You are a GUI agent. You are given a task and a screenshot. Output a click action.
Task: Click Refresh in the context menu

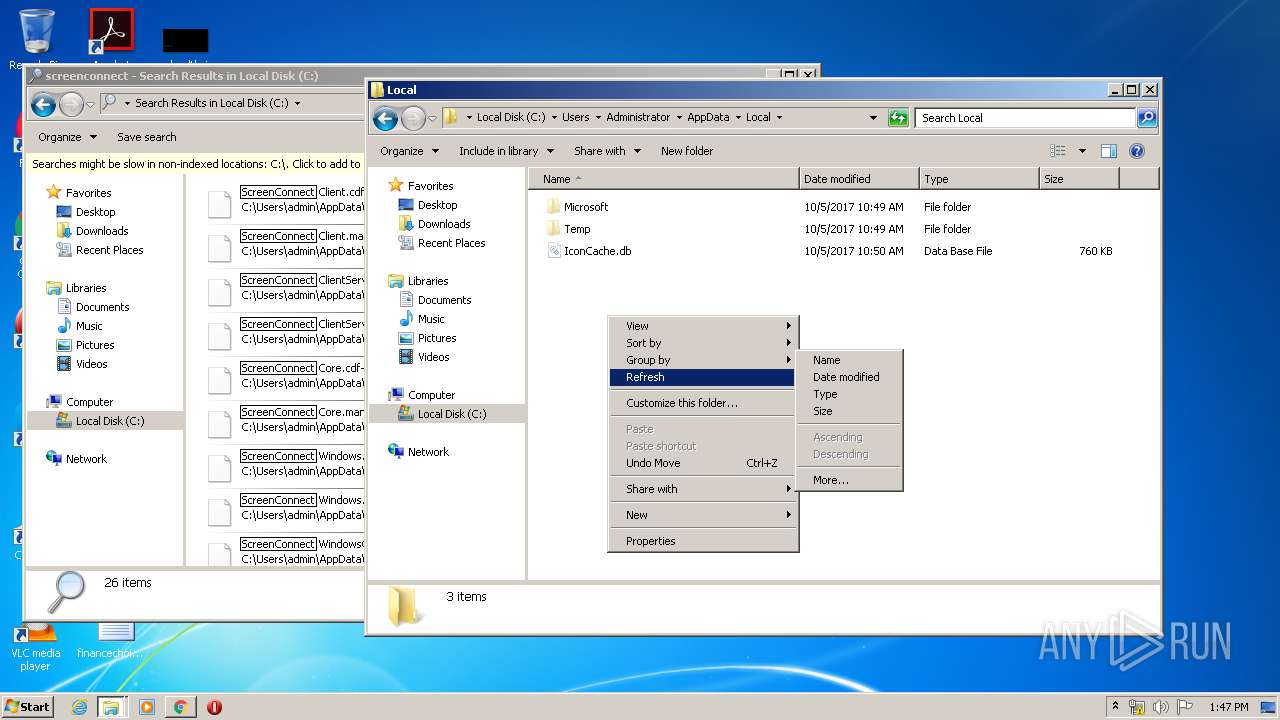[x=702, y=377]
